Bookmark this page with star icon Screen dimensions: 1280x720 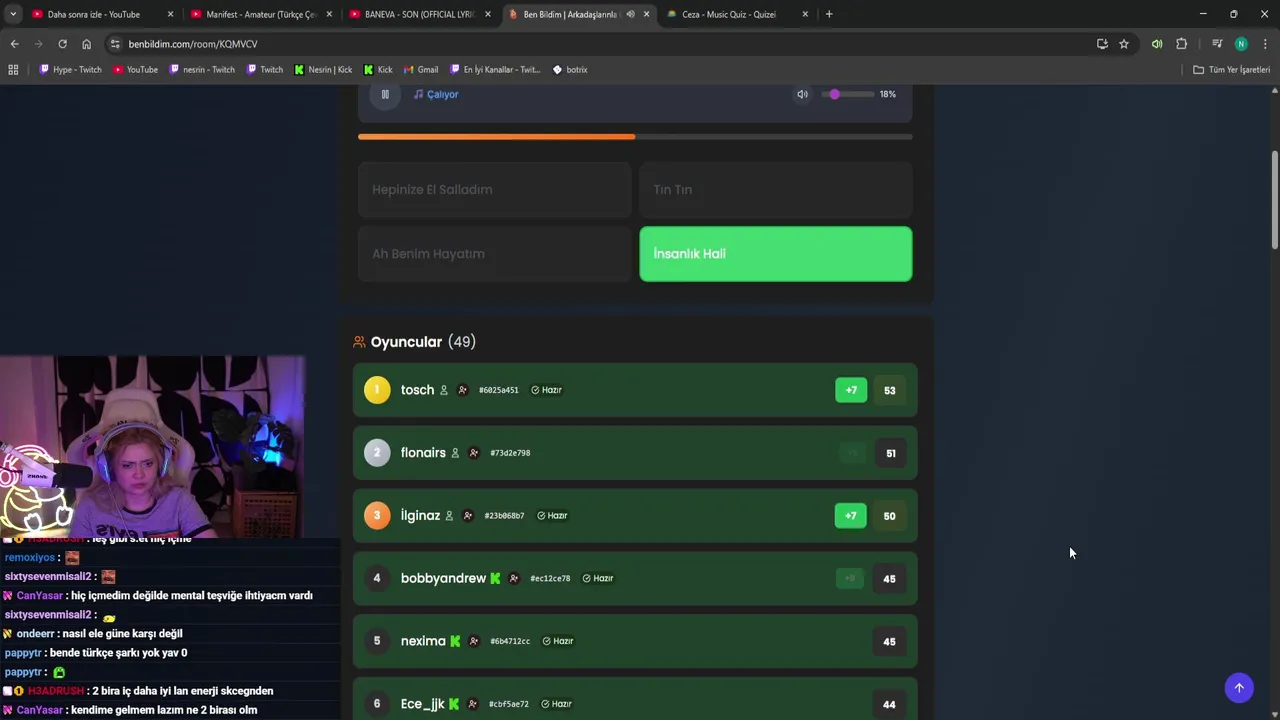(1124, 44)
